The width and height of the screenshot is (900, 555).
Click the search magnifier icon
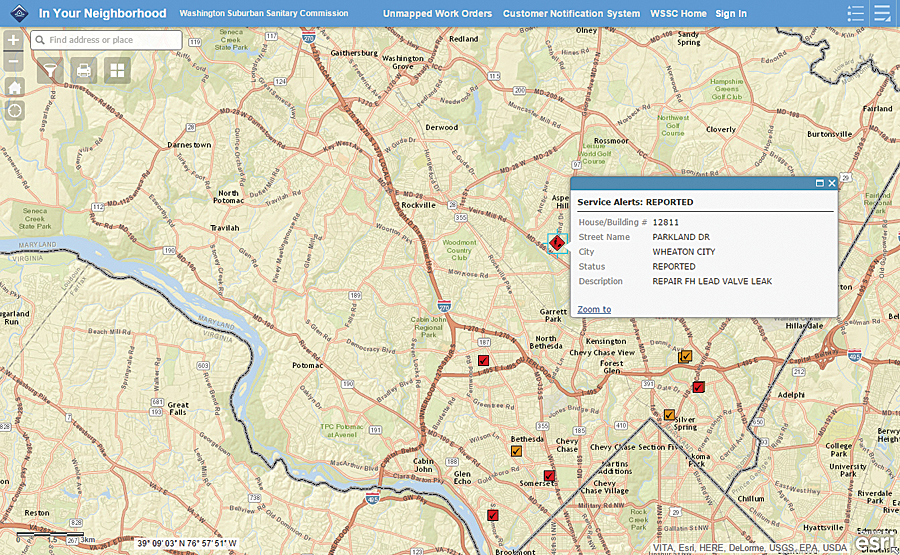[x=40, y=40]
